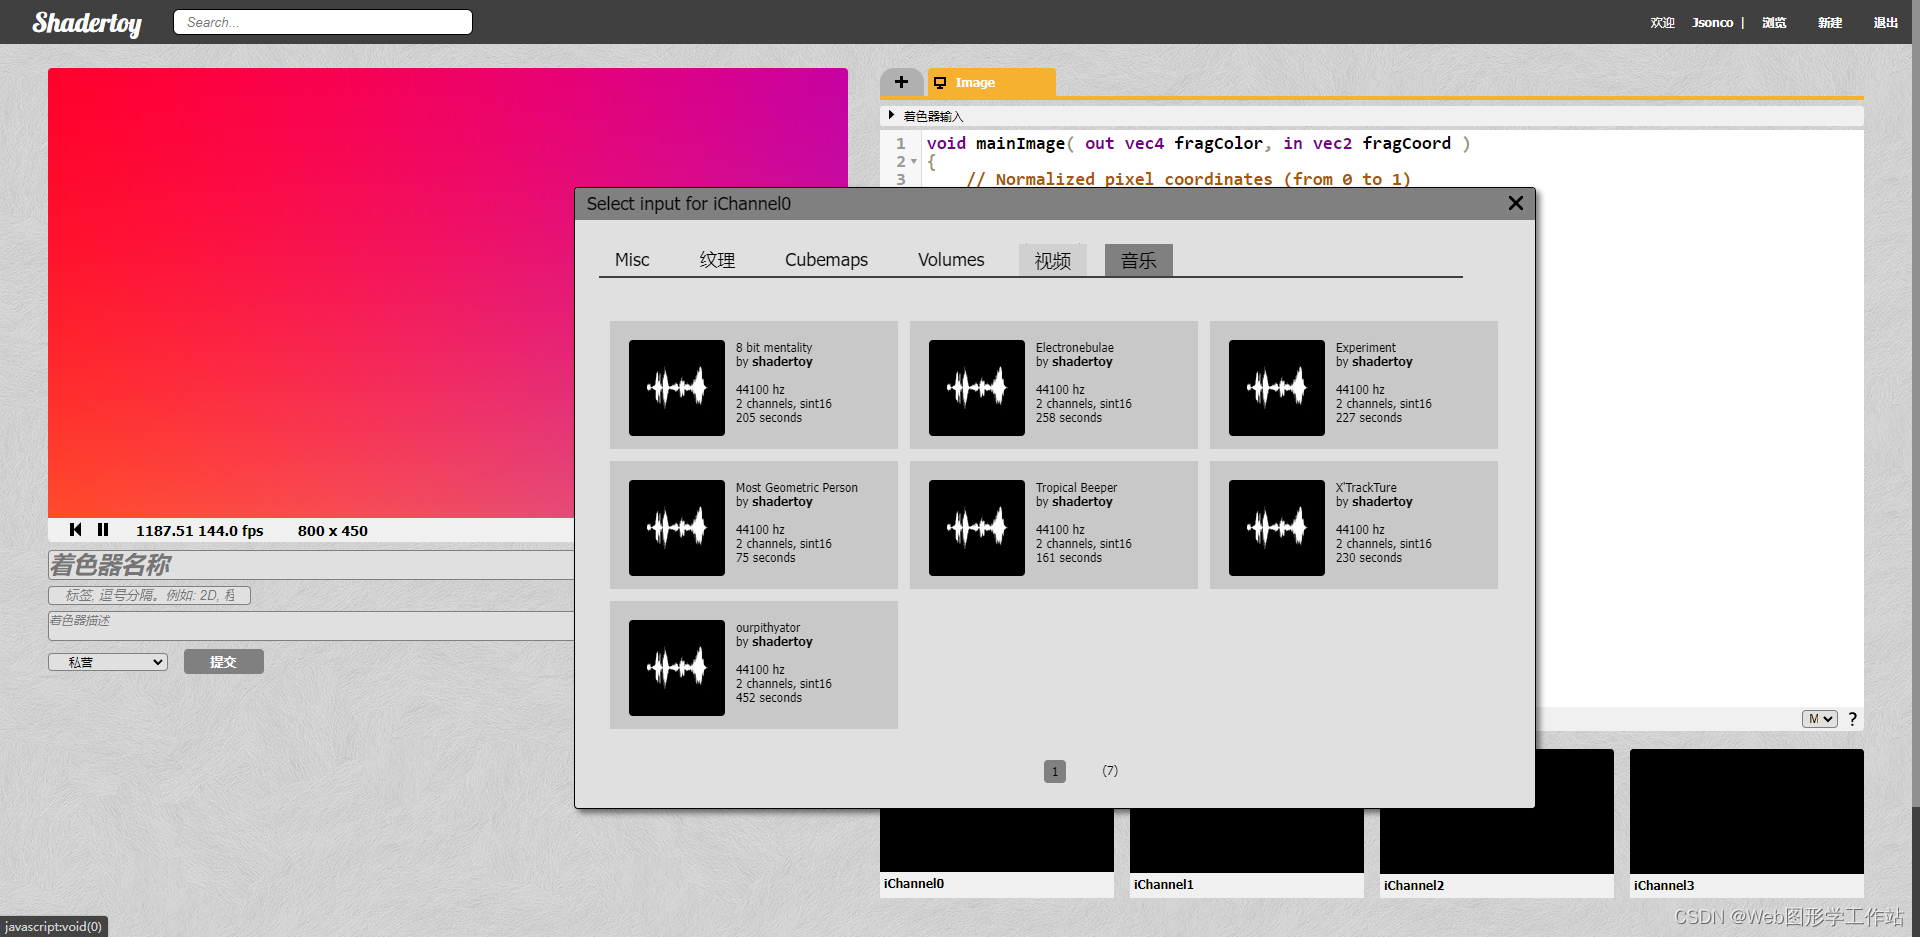Image resolution: width=1920 pixels, height=937 pixels.
Task: Select X'TrackTure audio thumbnail
Action: (x=1277, y=528)
